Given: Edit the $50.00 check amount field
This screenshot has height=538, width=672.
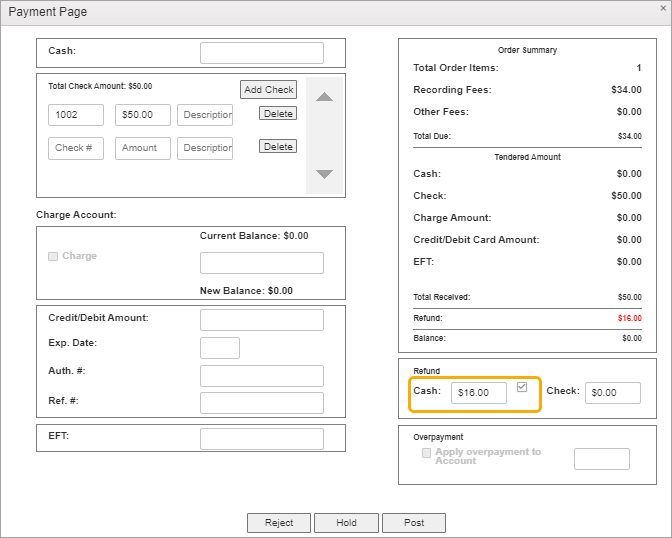Looking at the screenshot, I should pos(142,115).
